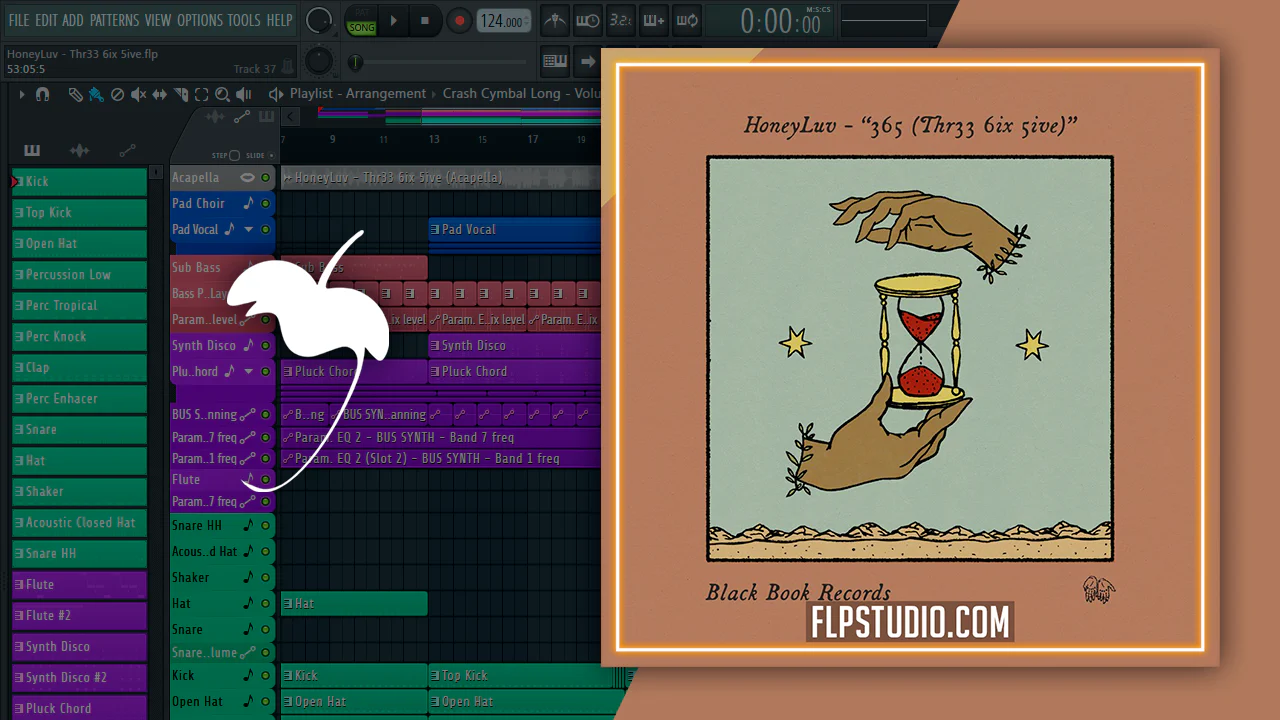
Task: Open the EDIT menu
Action: (46, 20)
